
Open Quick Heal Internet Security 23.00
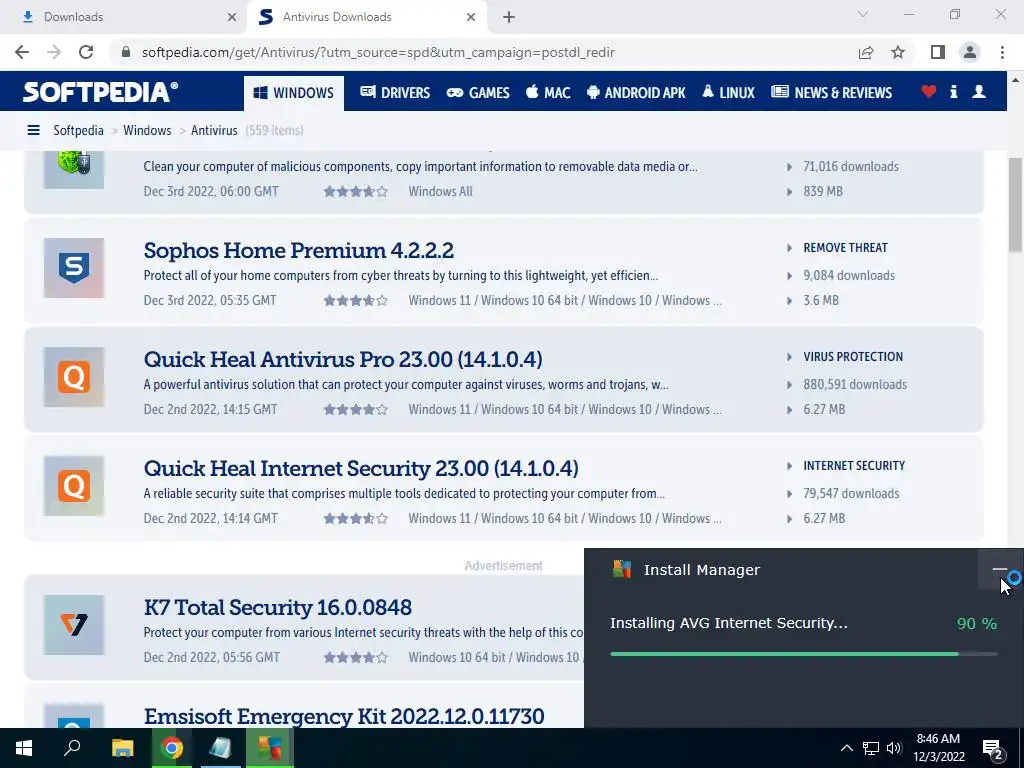point(361,468)
